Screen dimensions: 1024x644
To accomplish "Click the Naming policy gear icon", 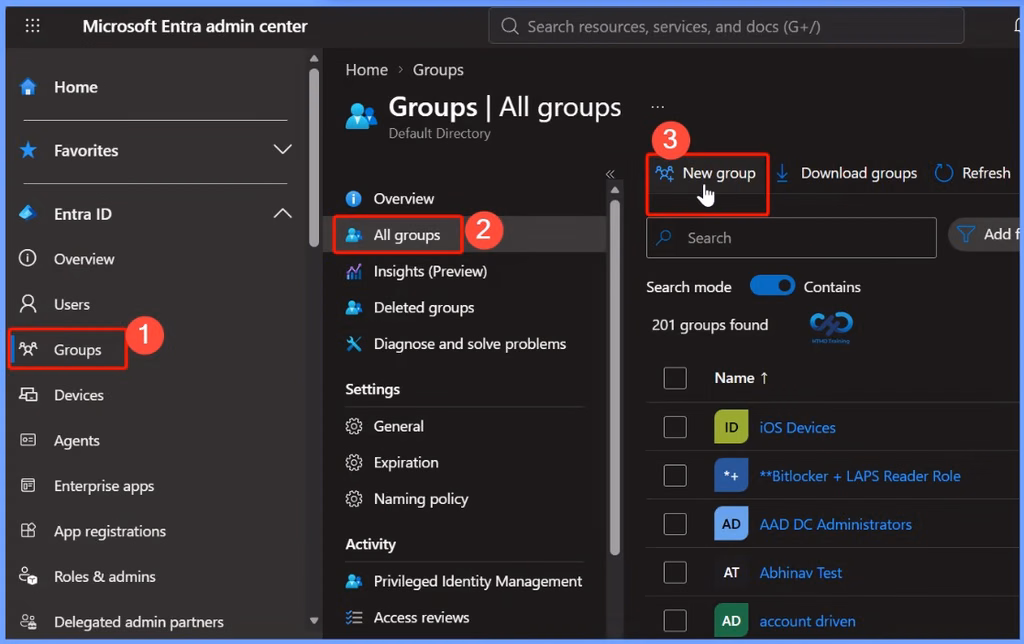I will pos(353,499).
